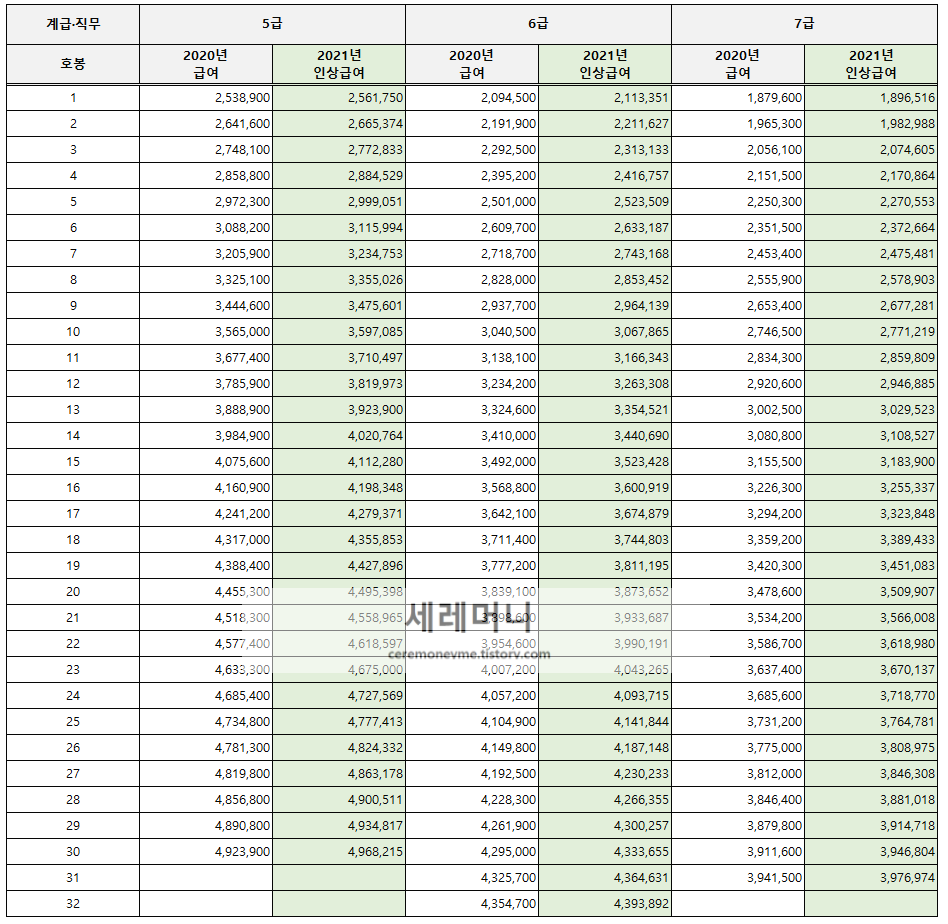Select cell 2,555,900 in row 8
Image resolution: width=948 pixels, height=924 pixels.
(738, 280)
